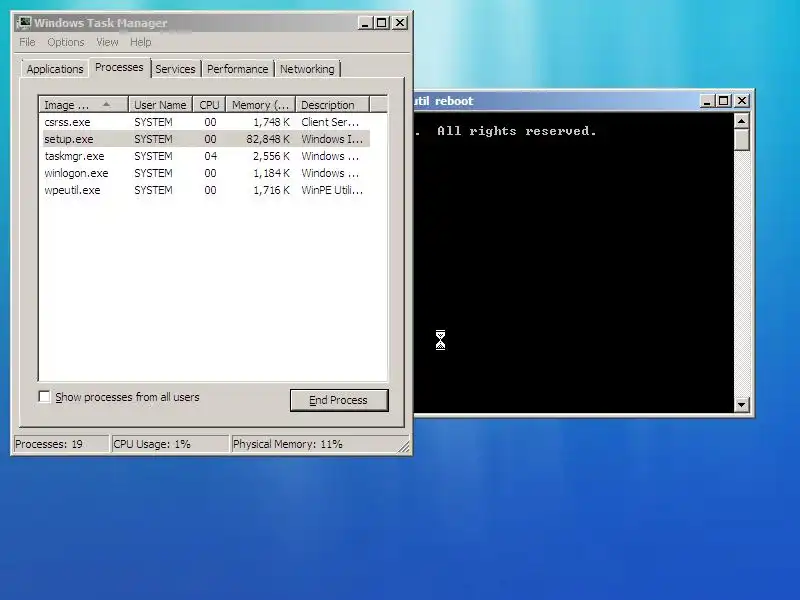Screen dimensions: 800x600
Task: Switch to the Services tab
Action: pyautogui.click(x=175, y=69)
